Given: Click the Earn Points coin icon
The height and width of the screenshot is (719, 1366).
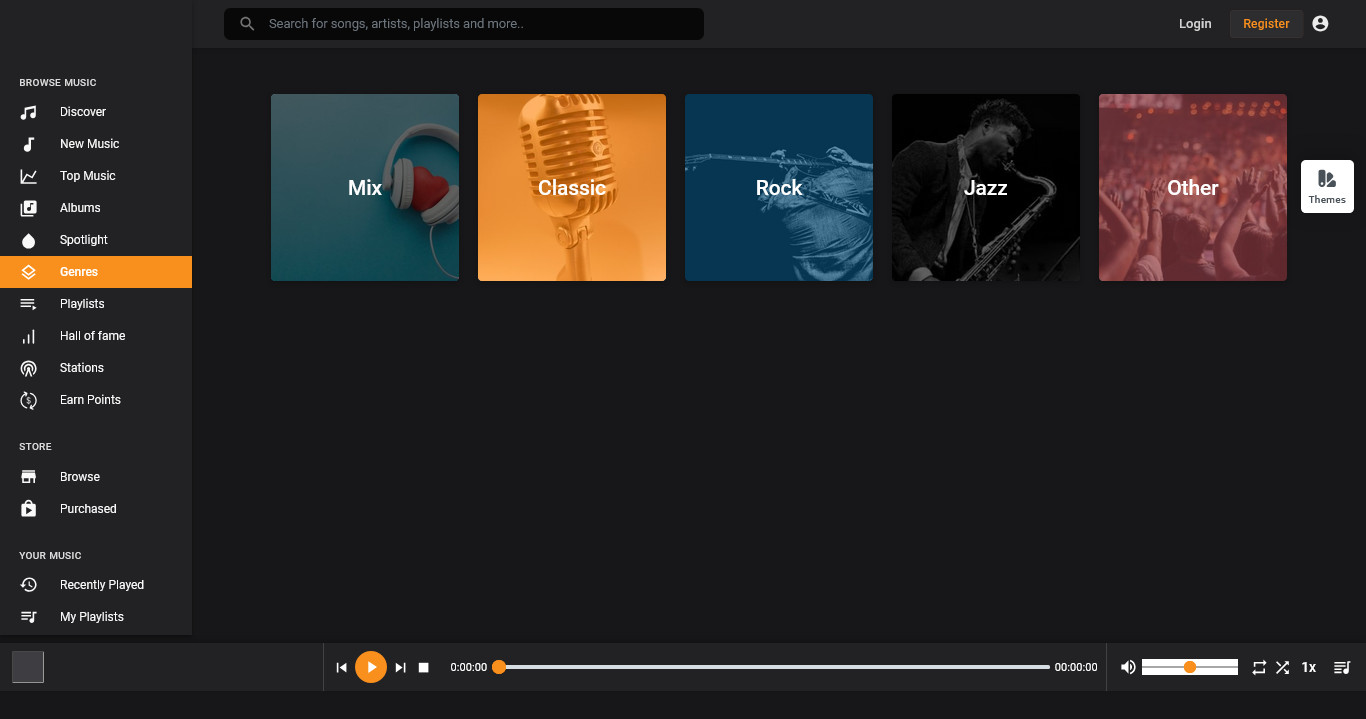Looking at the screenshot, I should tap(29, 400).
